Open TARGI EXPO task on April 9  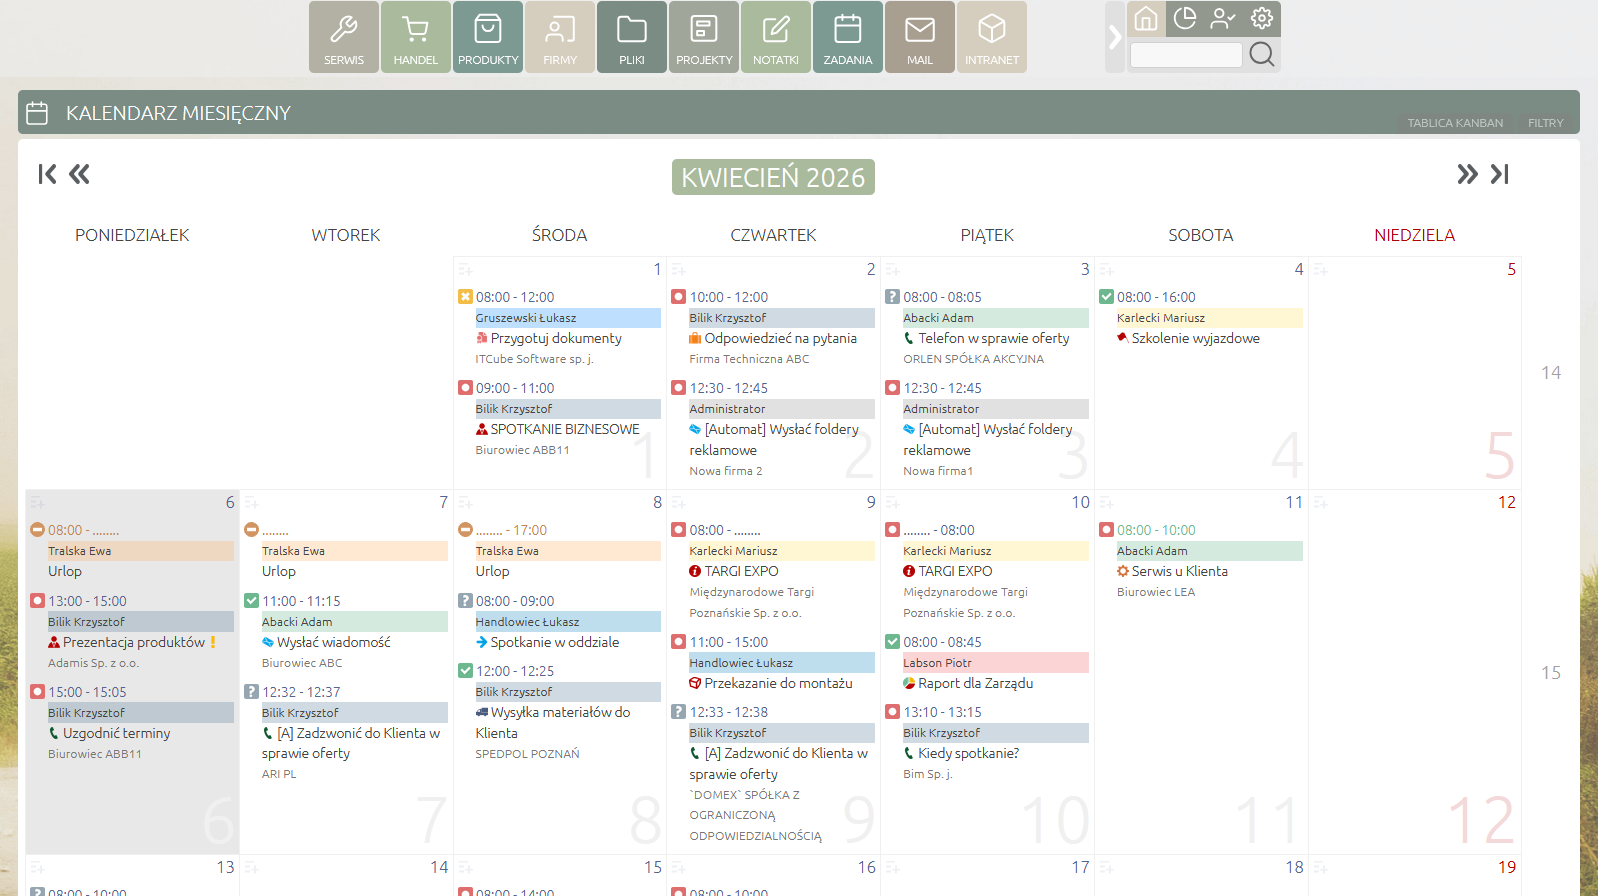(x=741, y=571)
